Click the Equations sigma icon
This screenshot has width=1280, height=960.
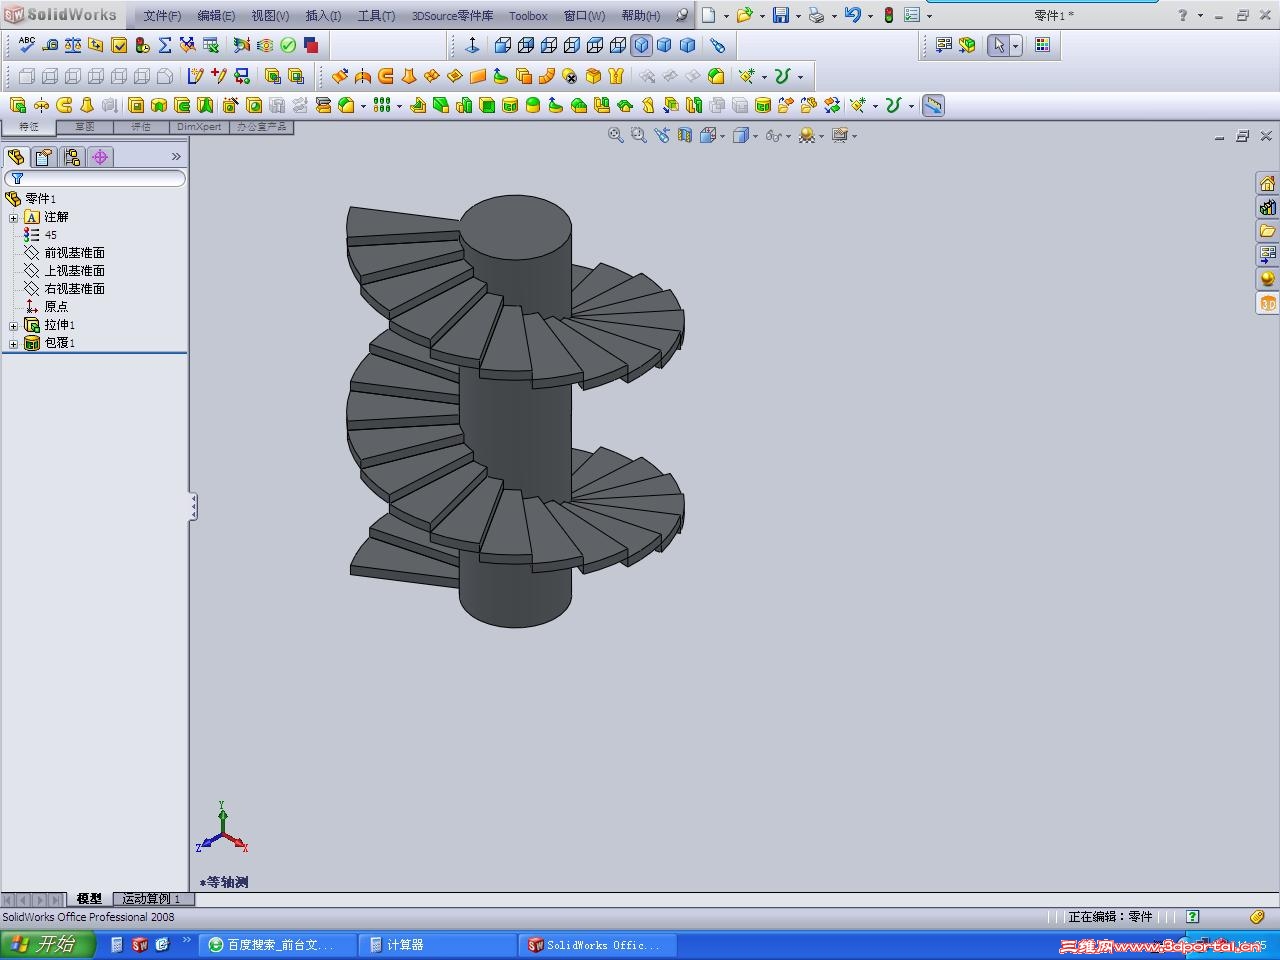pyautogui.click(x=165, y=45)
